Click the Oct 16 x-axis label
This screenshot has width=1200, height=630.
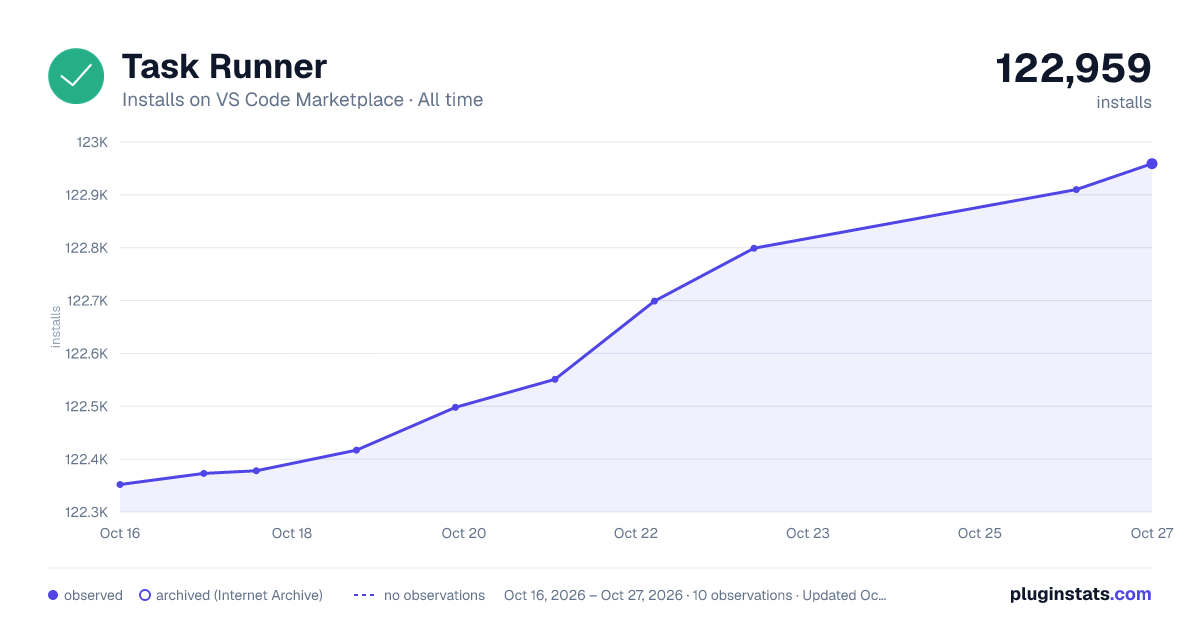pyautogui.click(x=120, y=533)
